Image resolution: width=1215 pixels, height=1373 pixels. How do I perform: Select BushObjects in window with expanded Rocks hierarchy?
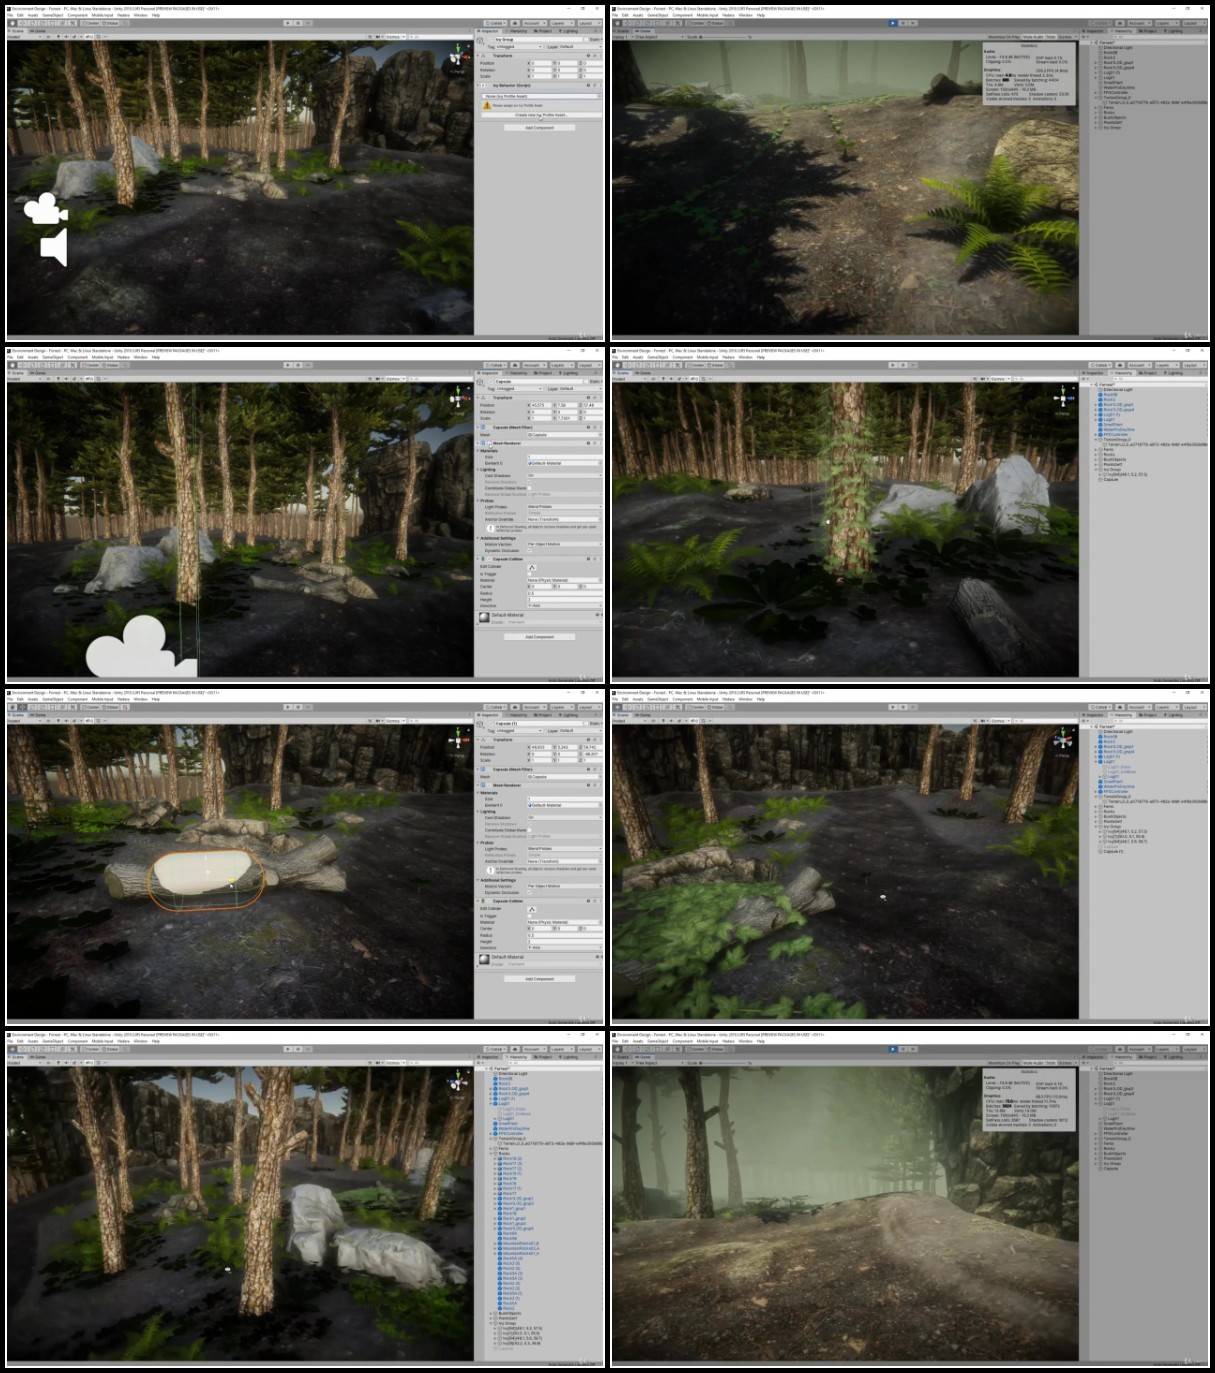click(x=509, y=1313)
